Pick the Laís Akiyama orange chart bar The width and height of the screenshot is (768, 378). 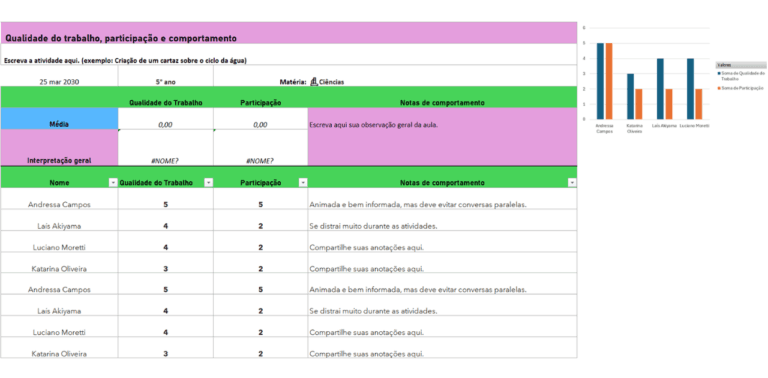(x=669, y=104)
